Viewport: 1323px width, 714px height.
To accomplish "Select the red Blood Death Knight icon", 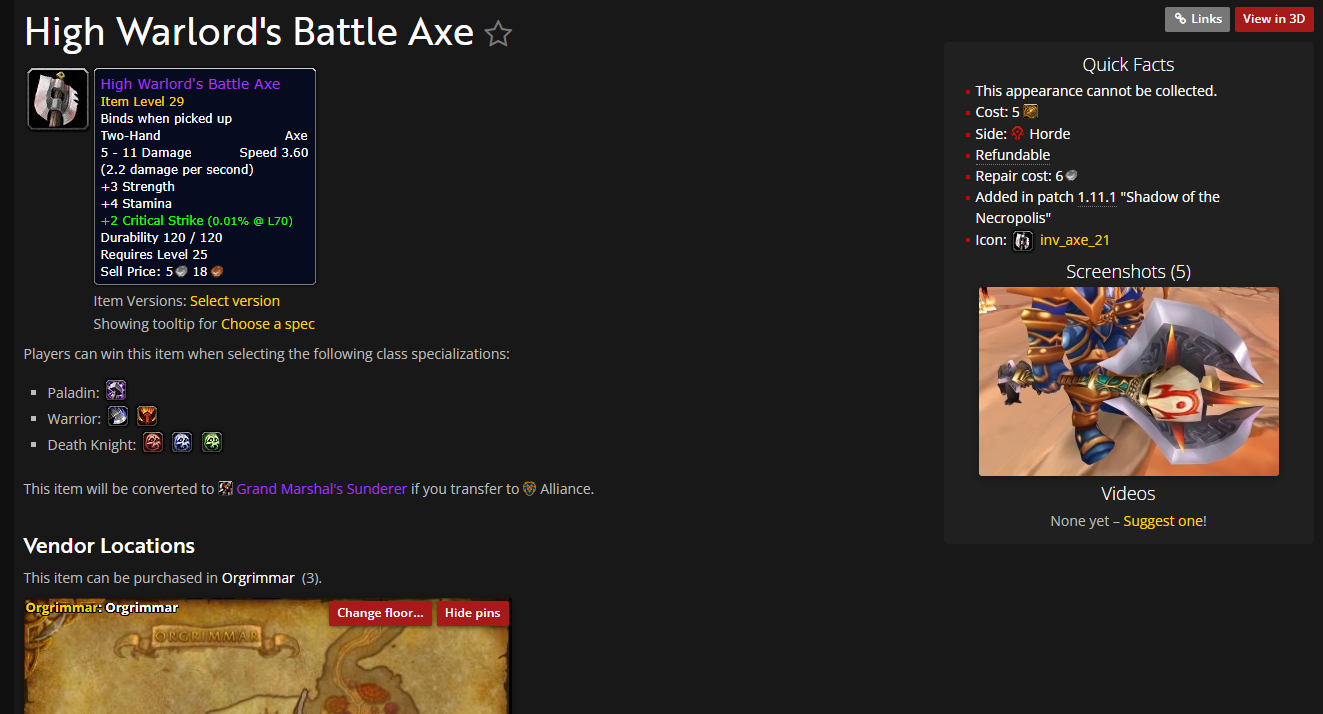I will point(153,443).
